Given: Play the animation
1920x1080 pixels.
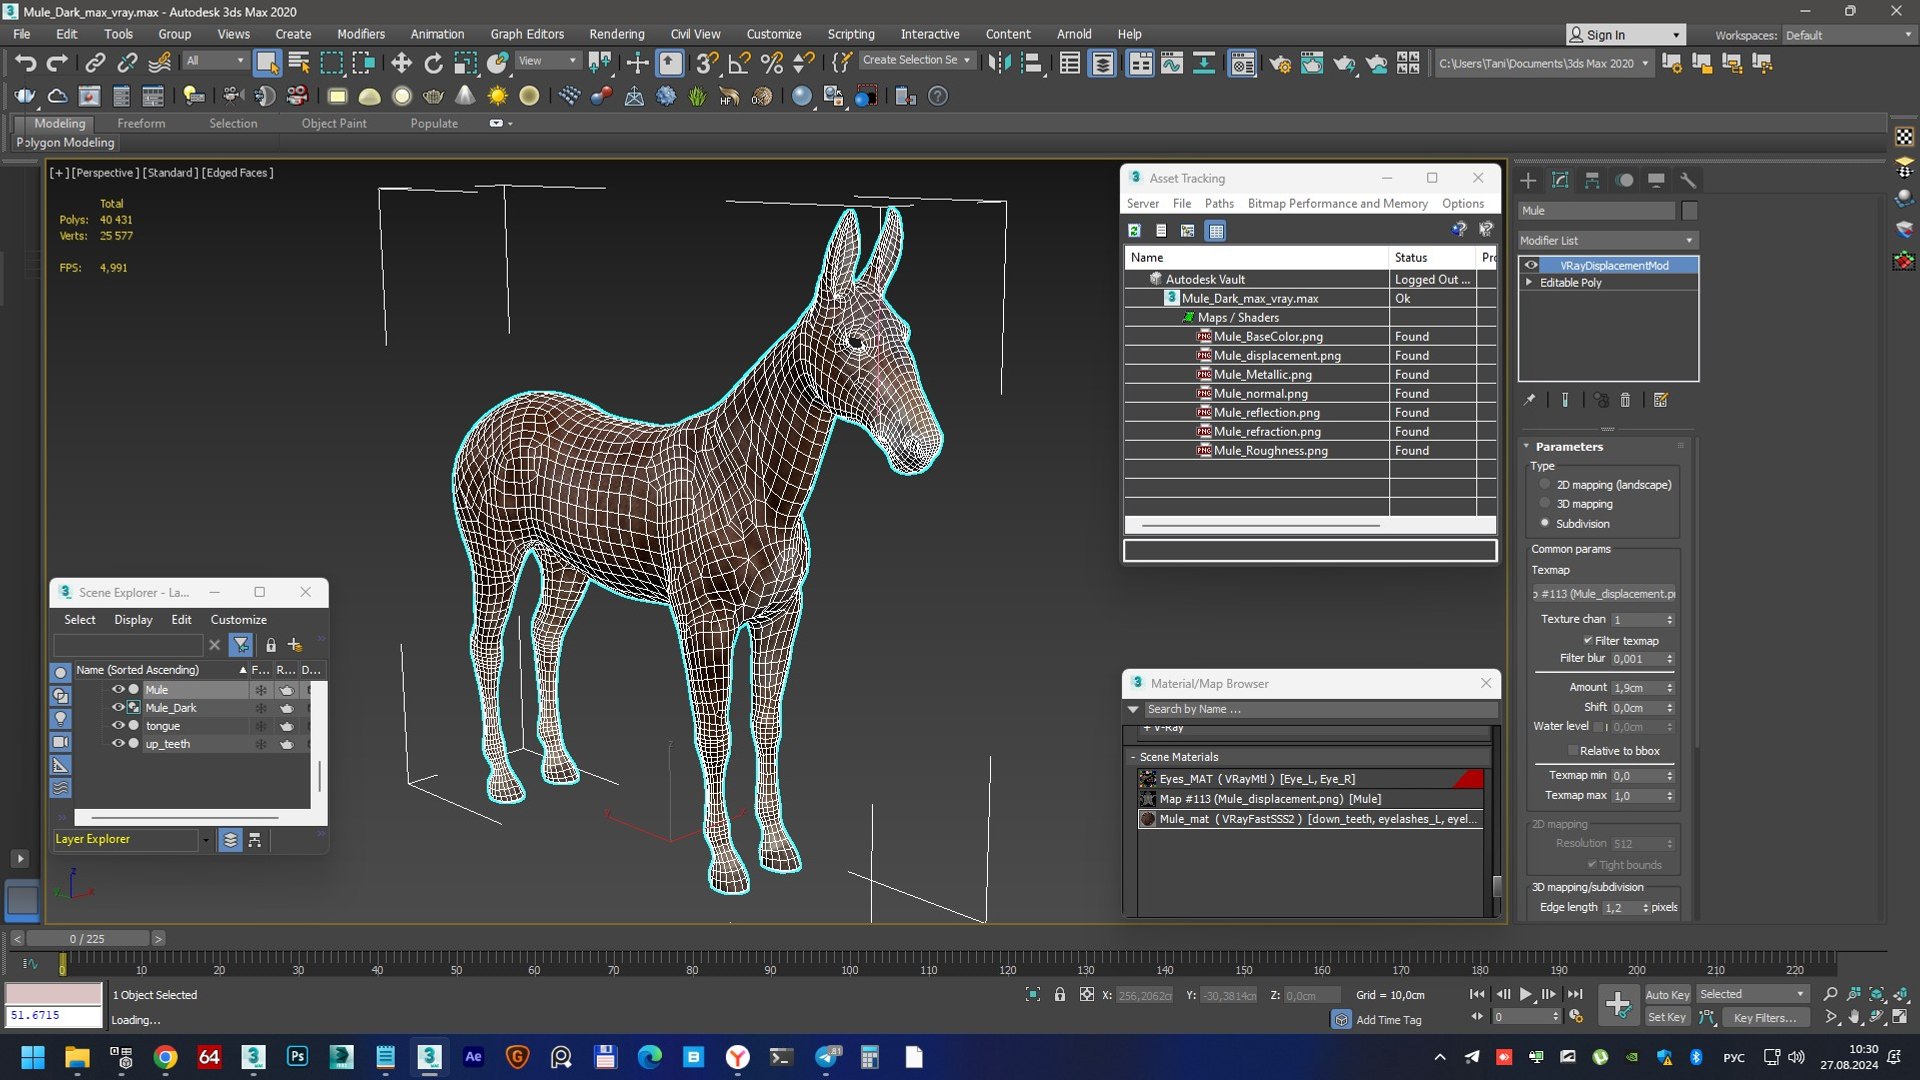Looking at the screenshot, I should click(1526, 995).
